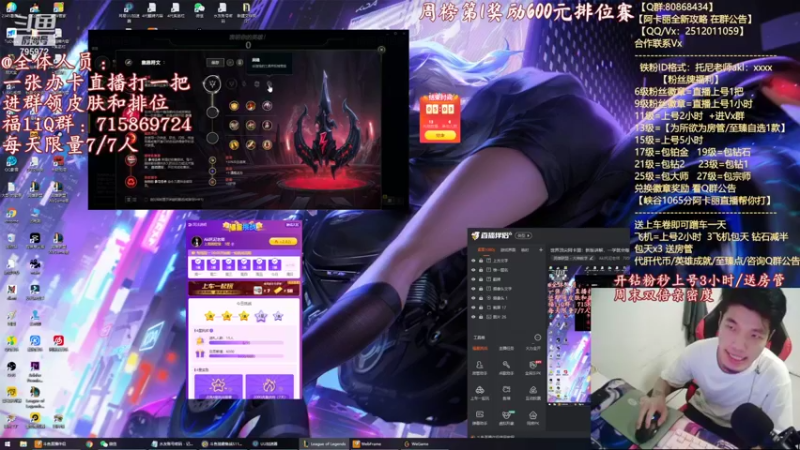Toggle the eye on the top source layer
The image size is (800, 450).
coord(473,260)
